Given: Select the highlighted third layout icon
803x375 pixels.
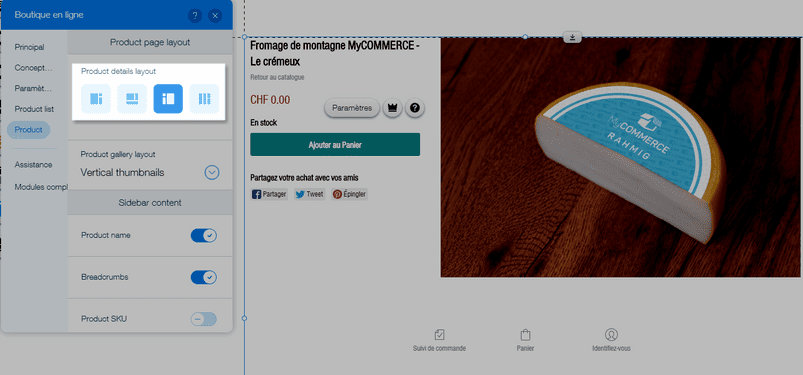Looking at the screenshot, I should [x=168, y=99].
